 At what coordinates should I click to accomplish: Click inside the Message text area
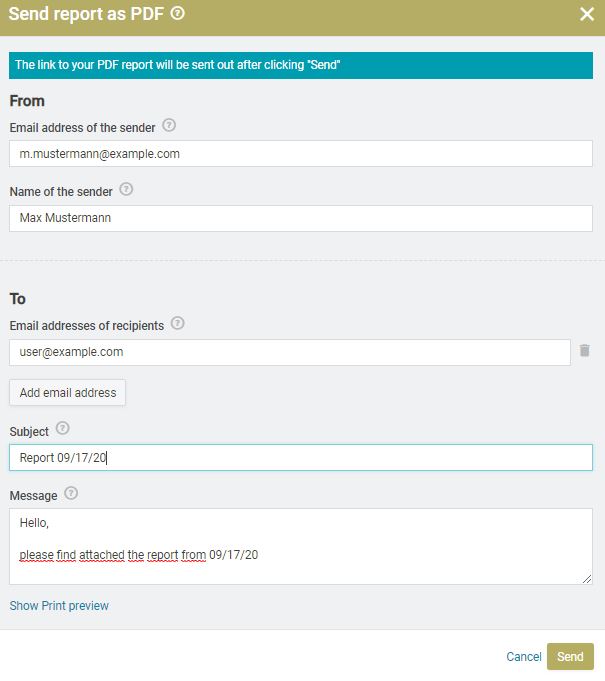pyautogui.click(x=301, y=546)
